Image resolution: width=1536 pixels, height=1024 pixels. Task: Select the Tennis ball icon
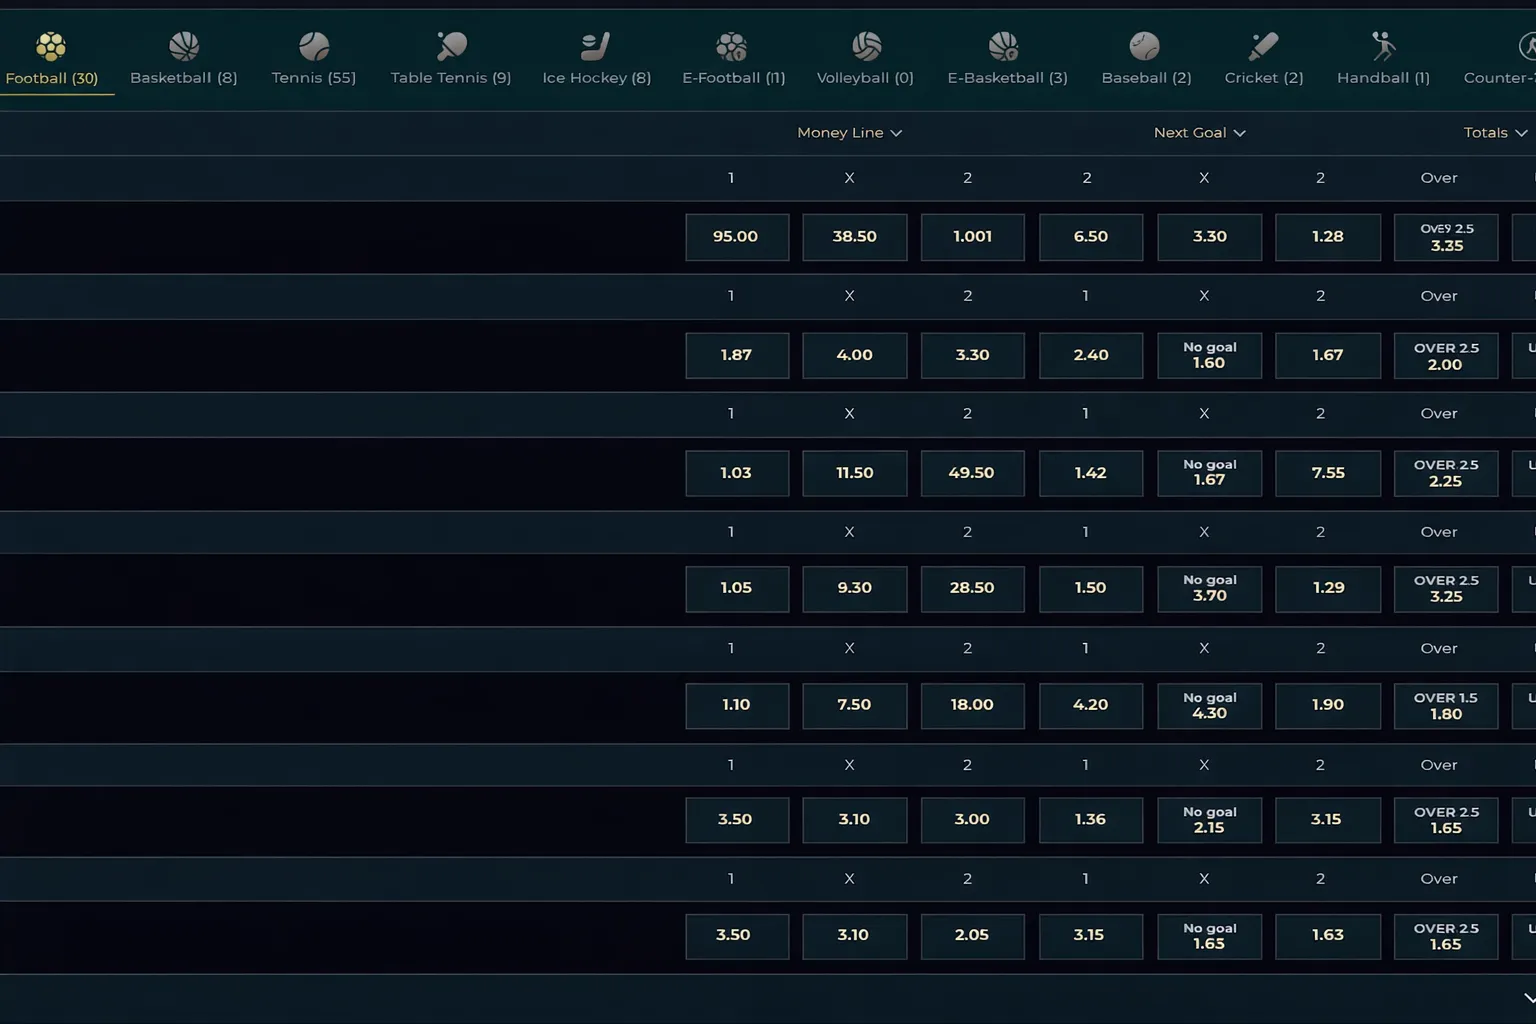pos(313,46)
